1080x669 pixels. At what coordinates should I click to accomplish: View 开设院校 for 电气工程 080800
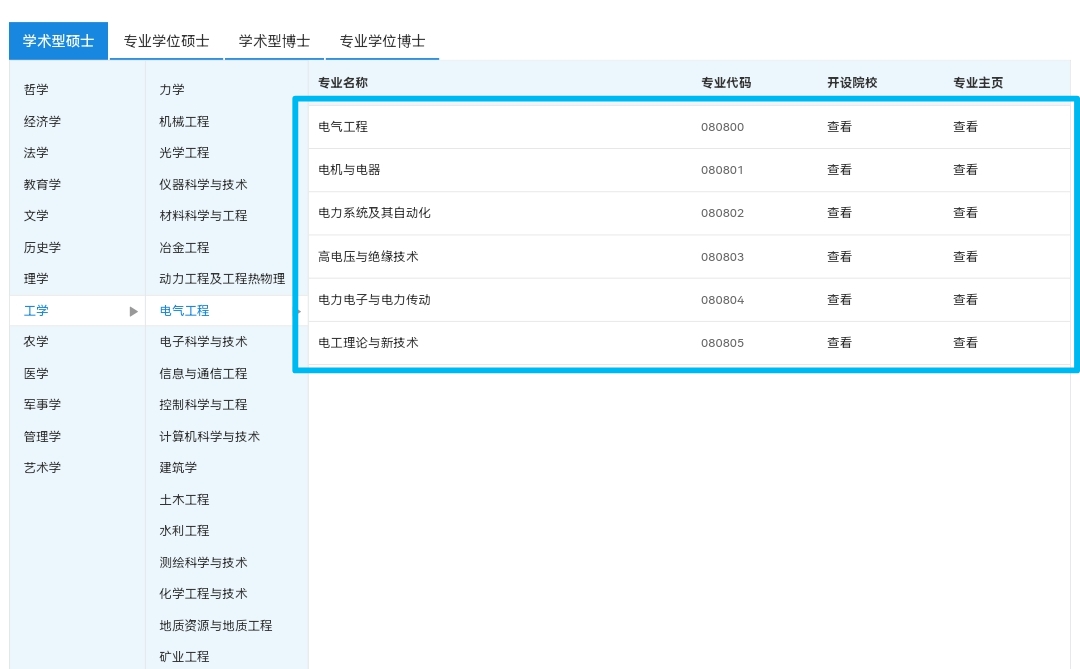(839, 126)
